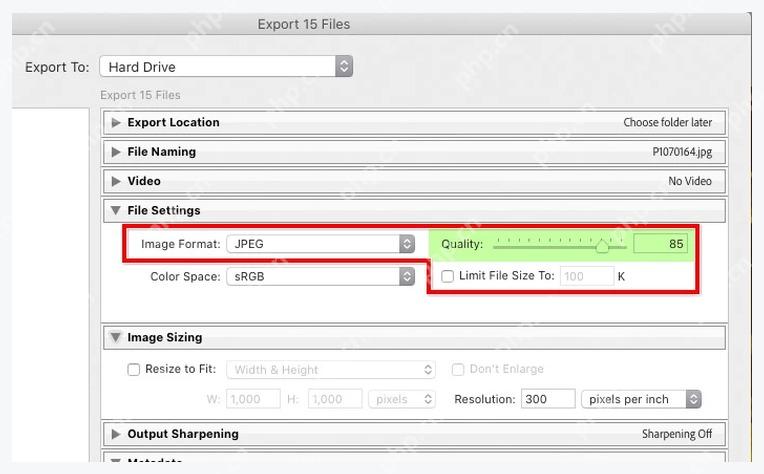Click the 'P1070164.jpg' file naming summary
The width and height of the screenshot is (764, 474).
click(682, 152)
